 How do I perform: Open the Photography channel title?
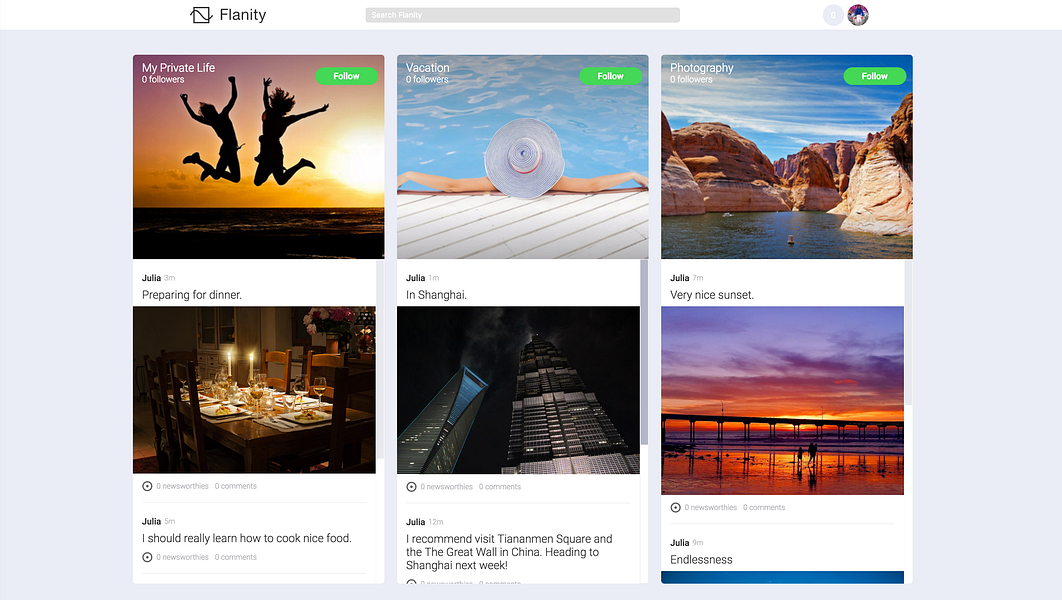click(x=702, y=68)
